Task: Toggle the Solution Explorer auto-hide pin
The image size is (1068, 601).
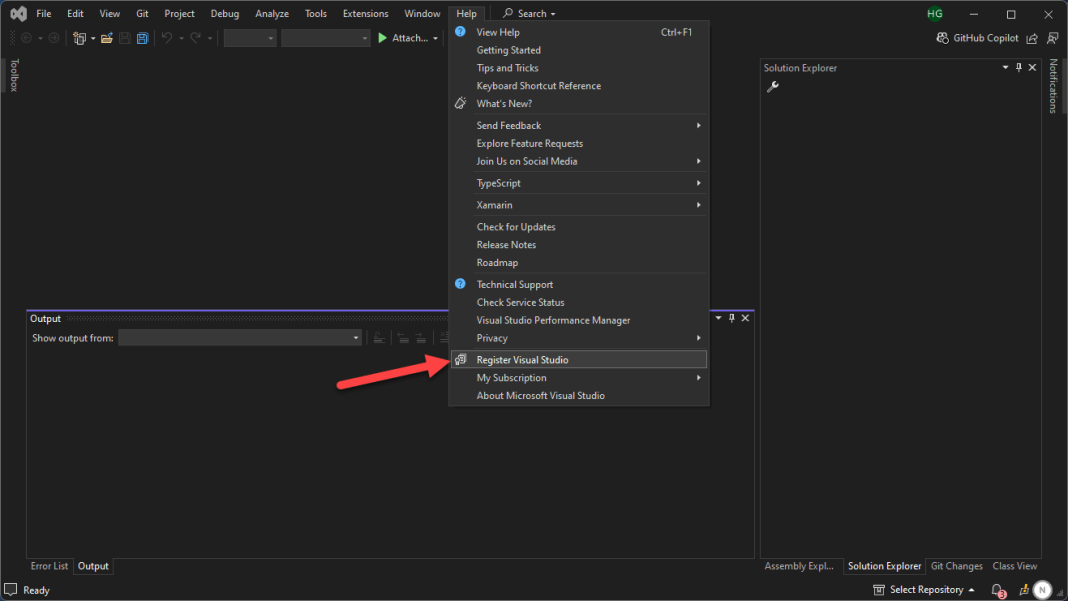Action: [1019, 67]
